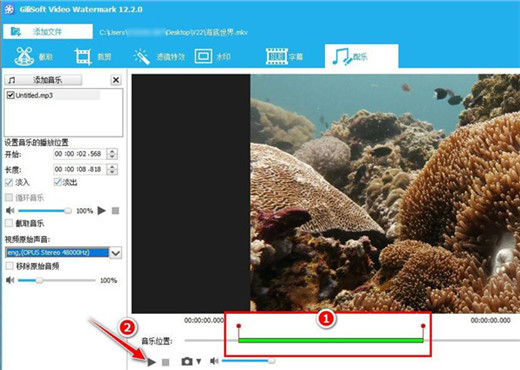Viewport: 520px width, 370px height.
Task: Open the 滤镜特效 effects tab
Action: (x=159, y=57)
